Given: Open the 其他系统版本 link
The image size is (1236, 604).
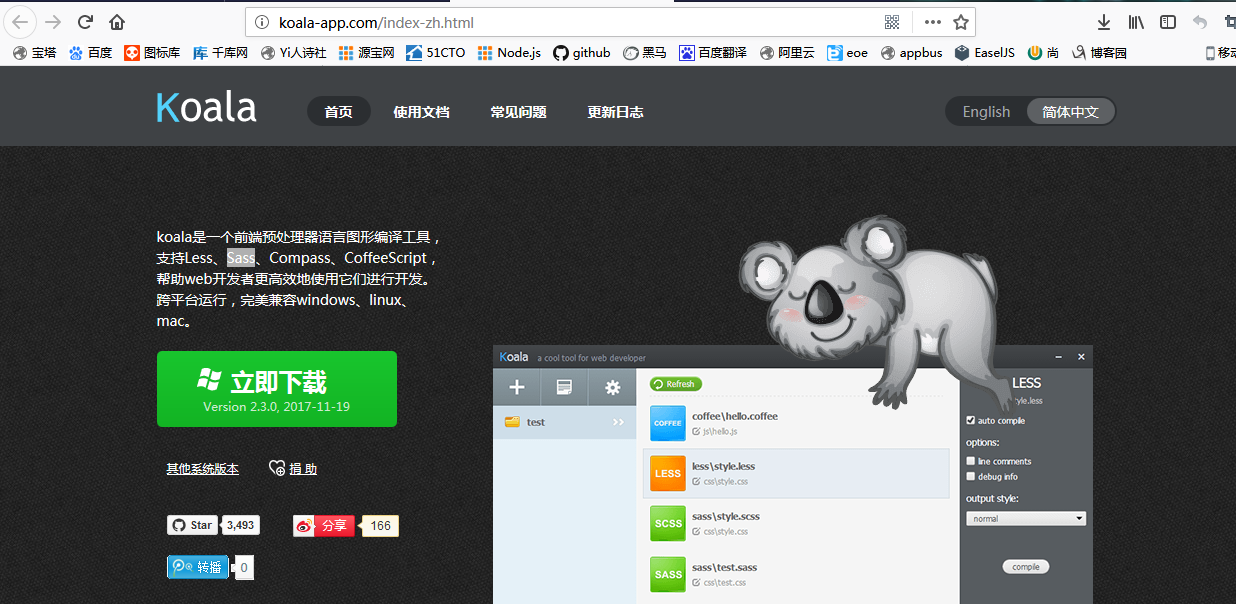Looking at the screenshot, I should pos(202,469).
